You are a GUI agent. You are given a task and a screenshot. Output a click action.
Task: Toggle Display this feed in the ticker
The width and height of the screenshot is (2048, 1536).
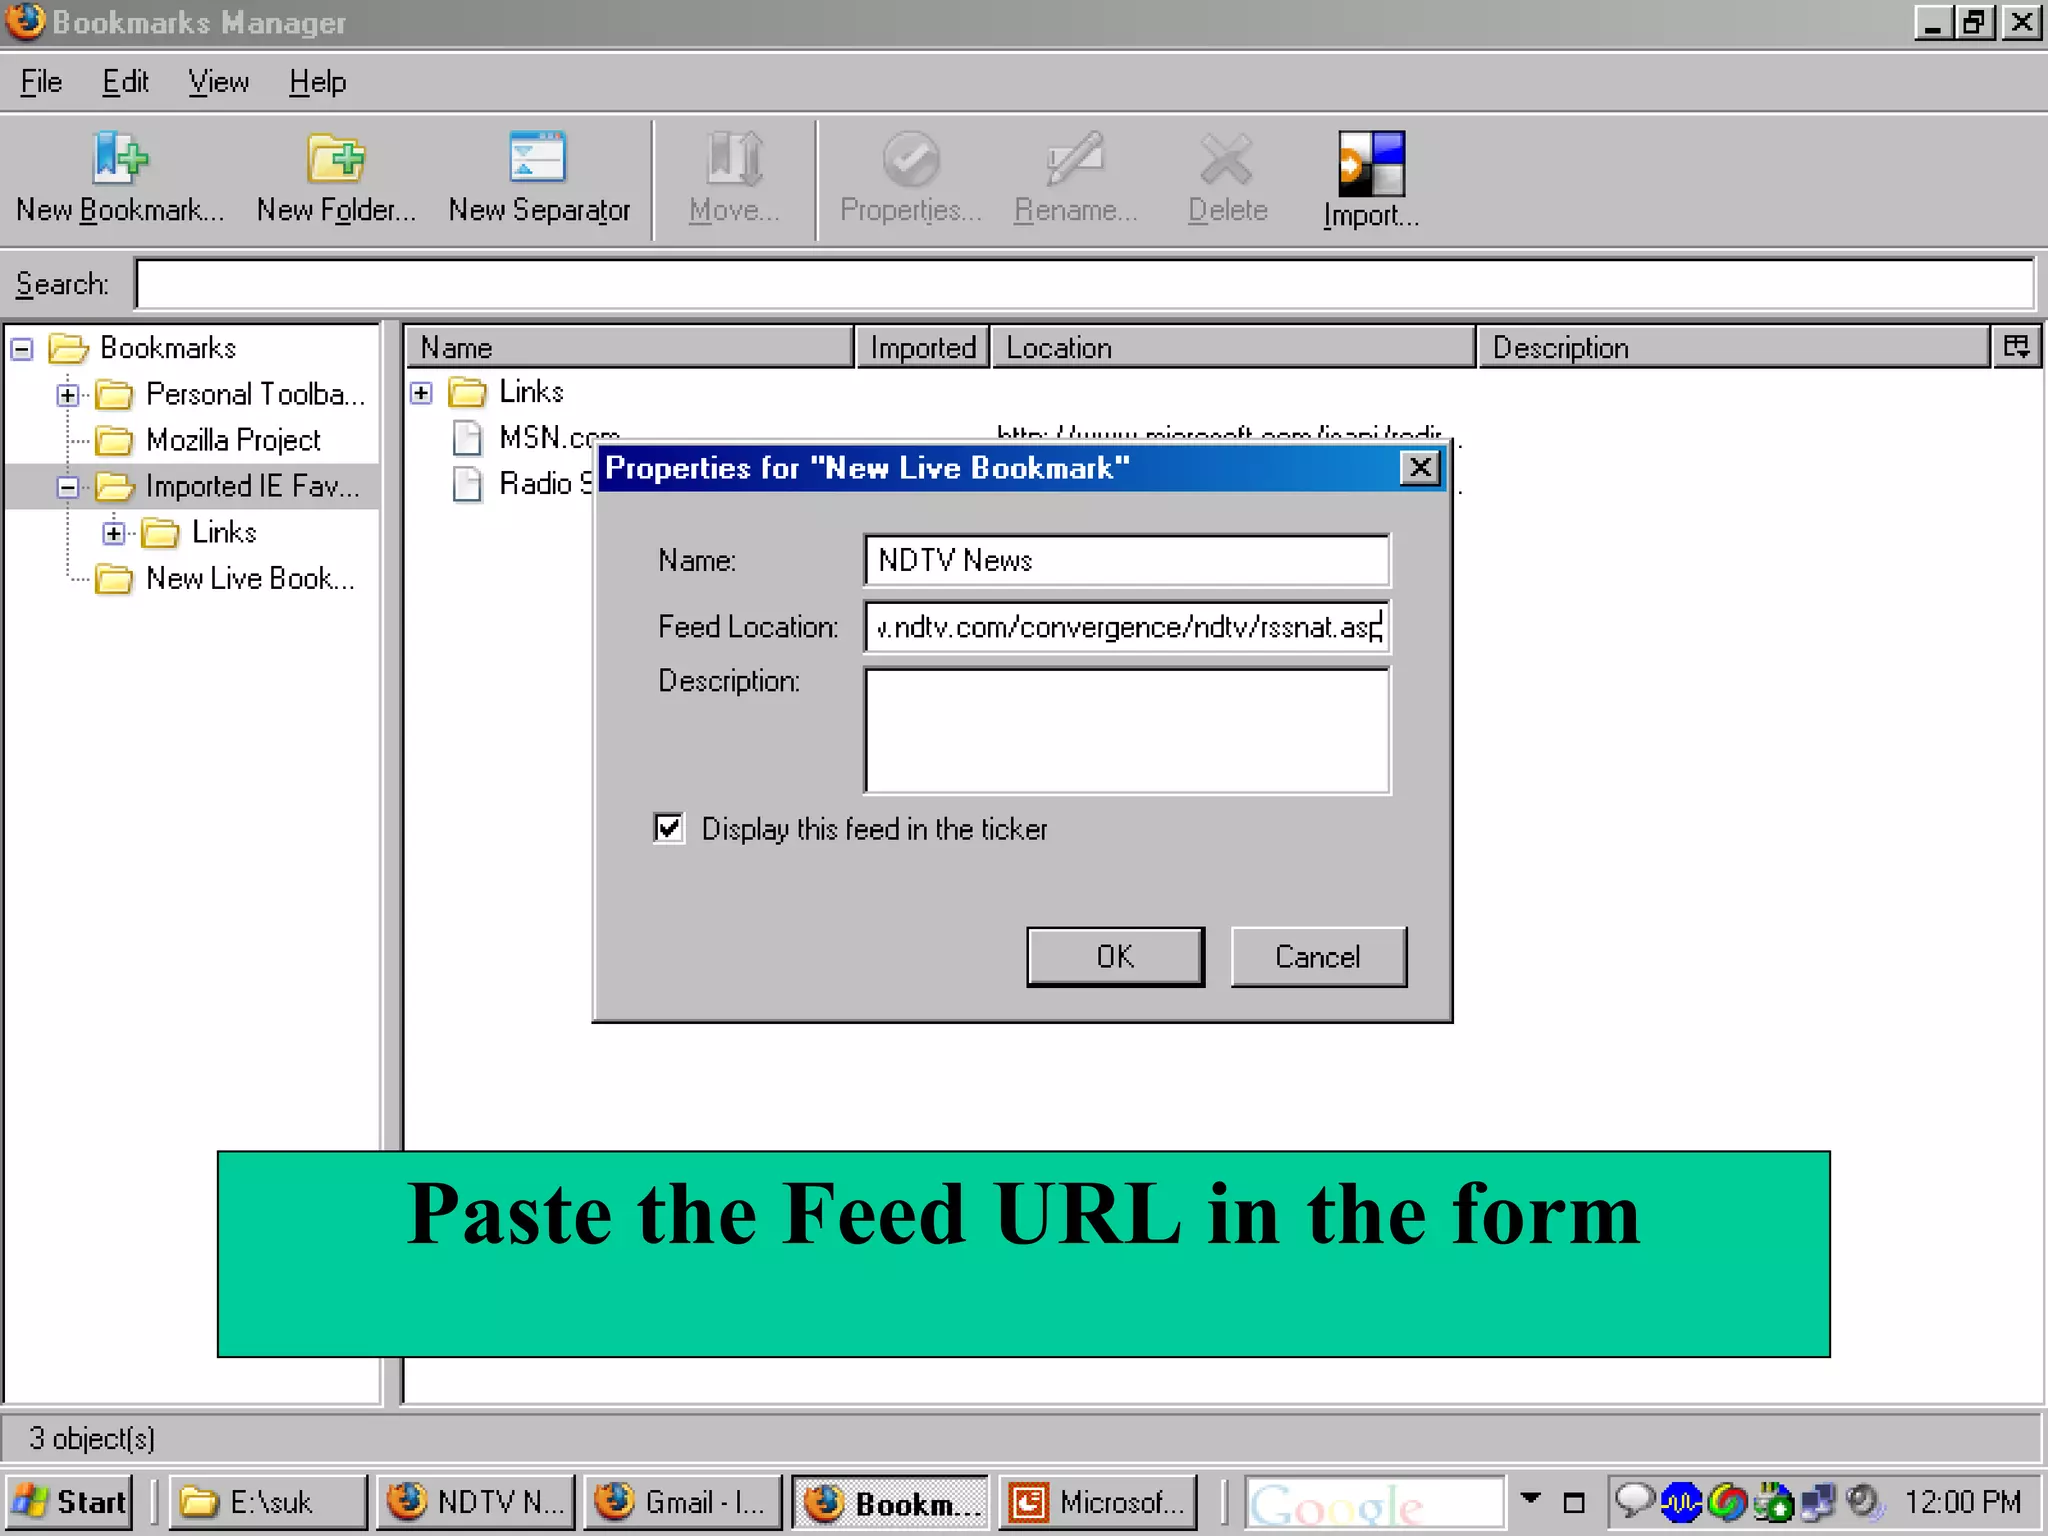coord(669,828)
